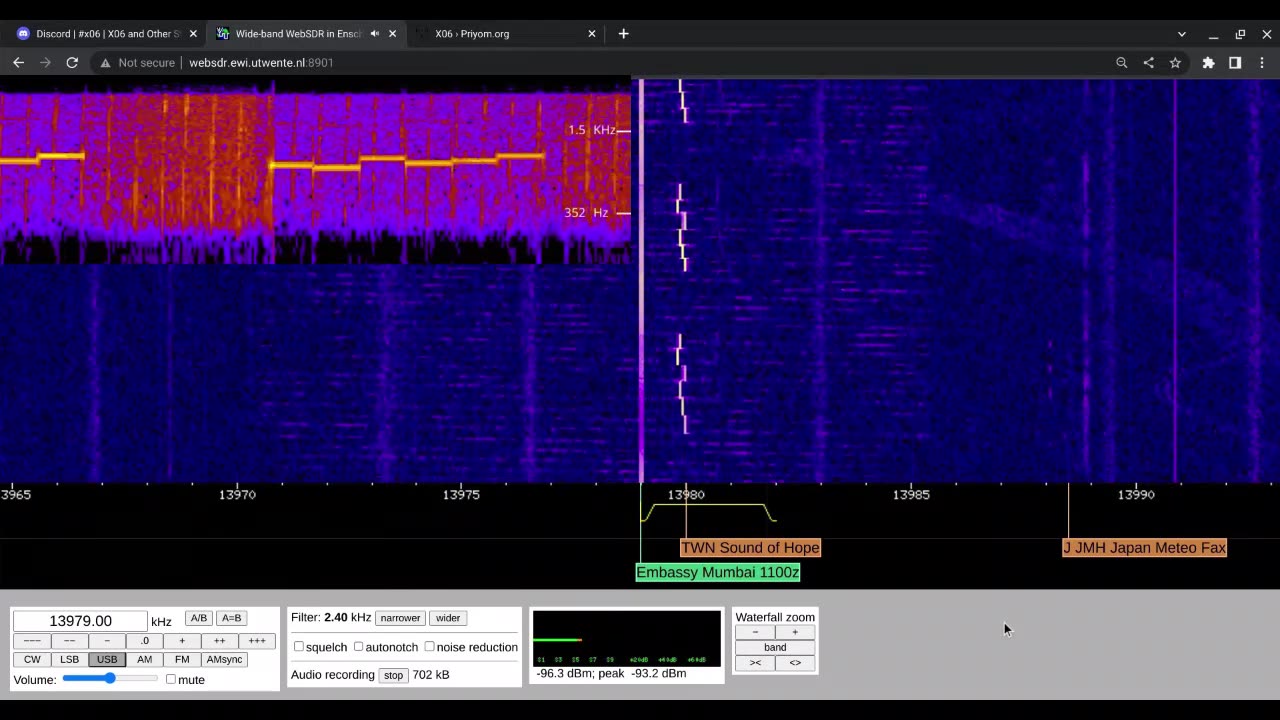Zoom waterfall to whole band
This screenshot has height=720, width=1280.
(x=775, y=647)
